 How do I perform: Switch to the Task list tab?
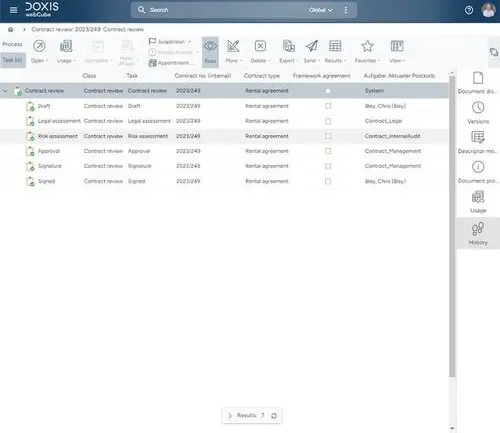[x=13, y=60]
